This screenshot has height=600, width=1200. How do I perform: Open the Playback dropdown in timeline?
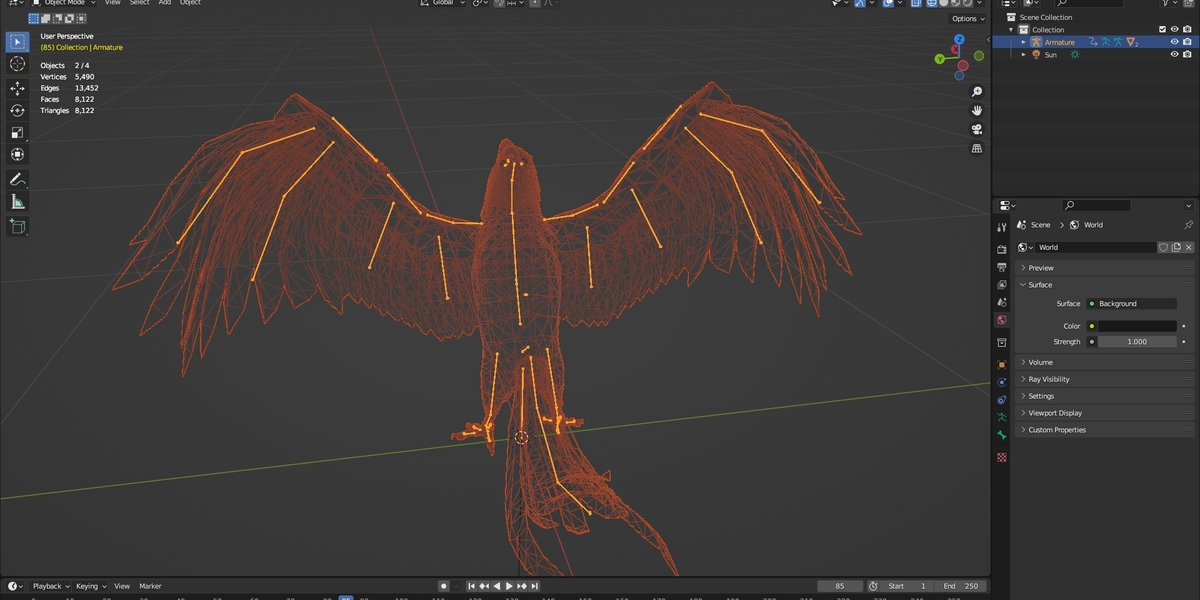click(x=50, y=586)
